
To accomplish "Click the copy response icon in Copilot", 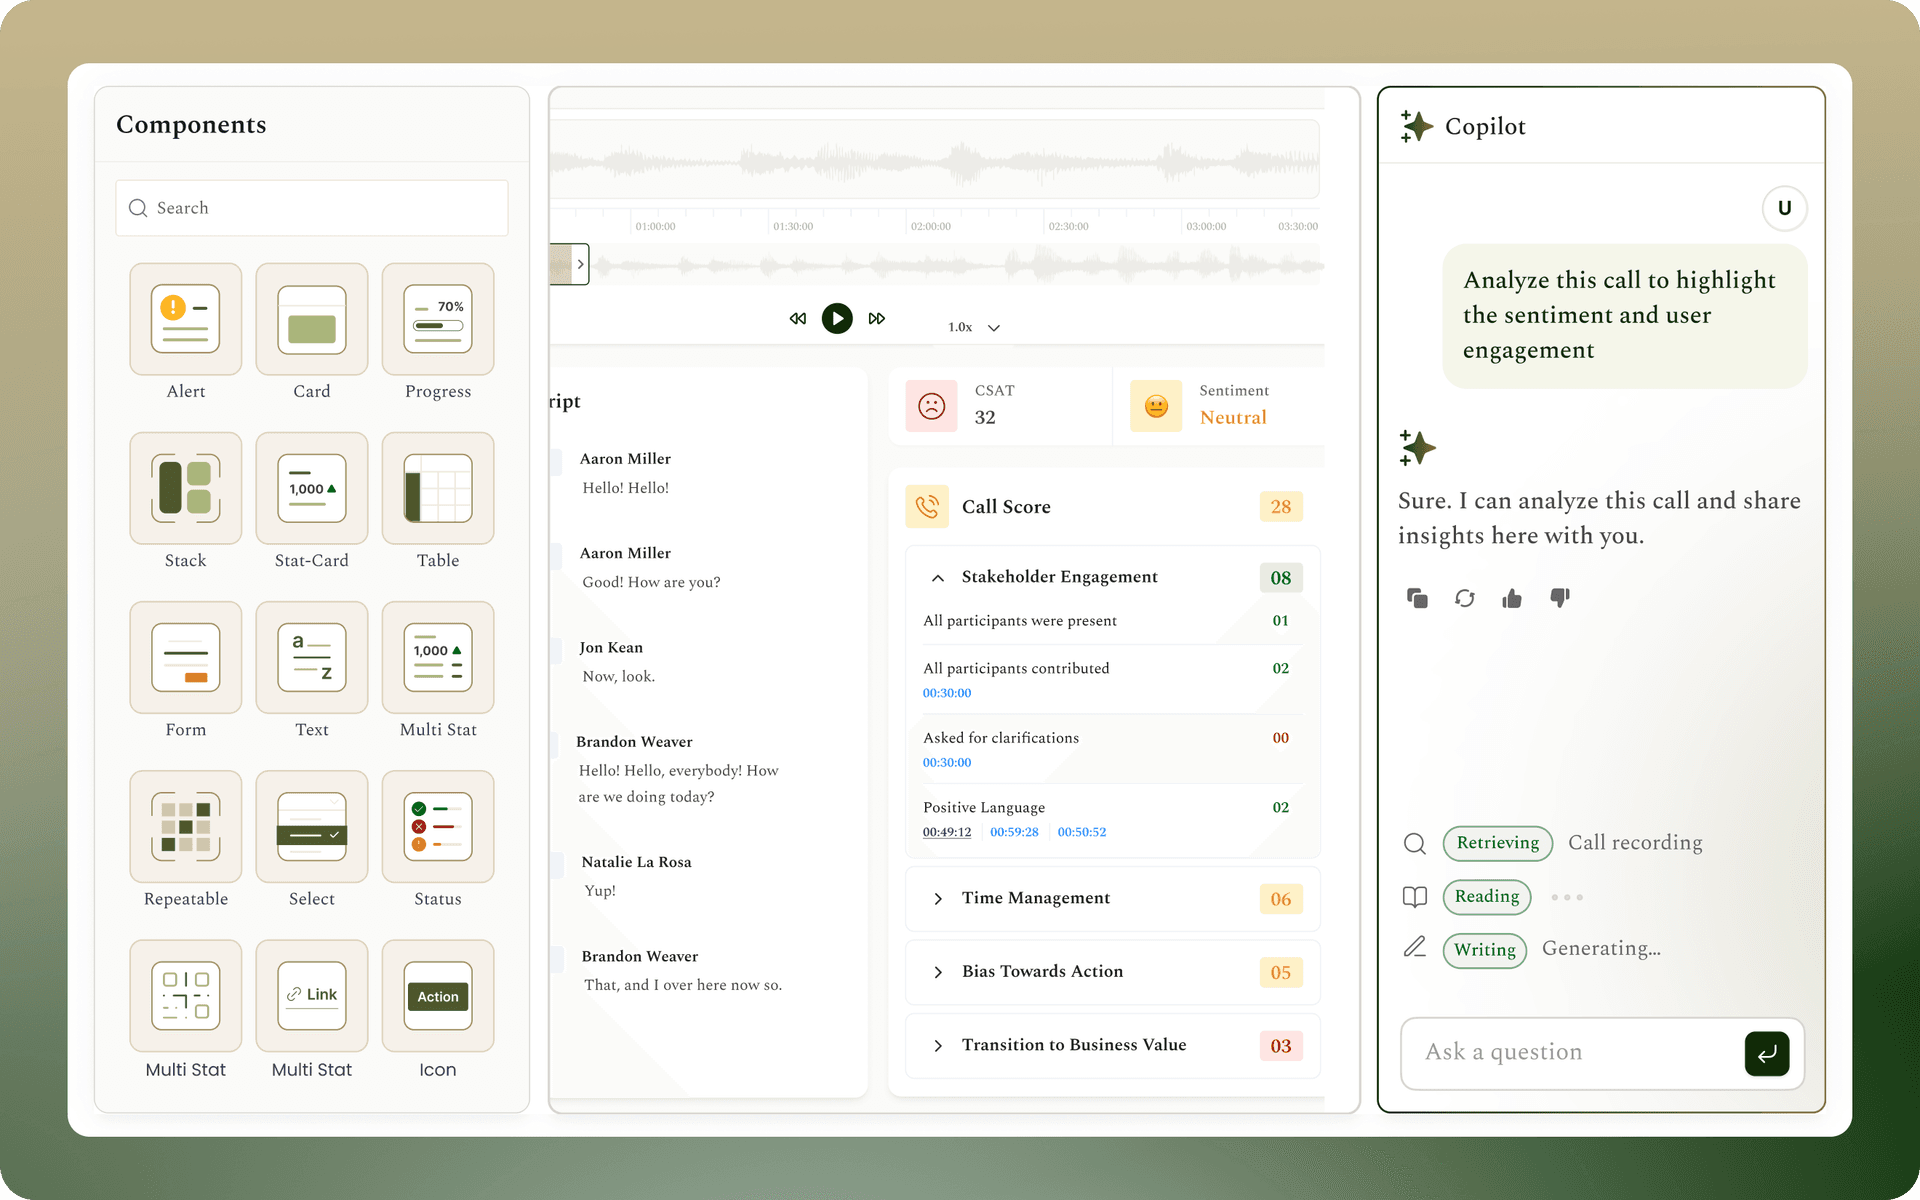I will point(1417,598).
